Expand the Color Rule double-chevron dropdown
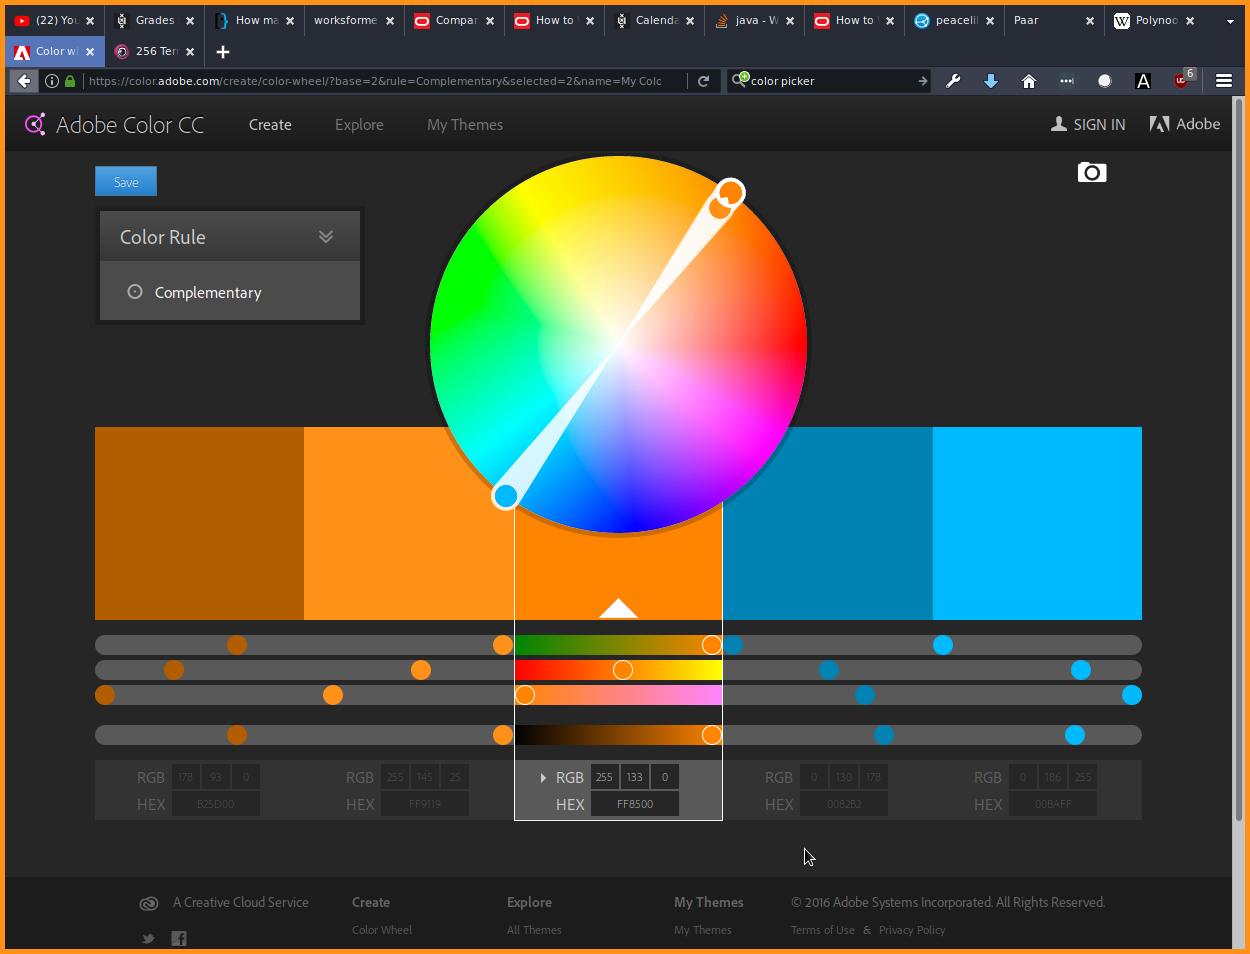1250x954 pixels. point(326,237)
